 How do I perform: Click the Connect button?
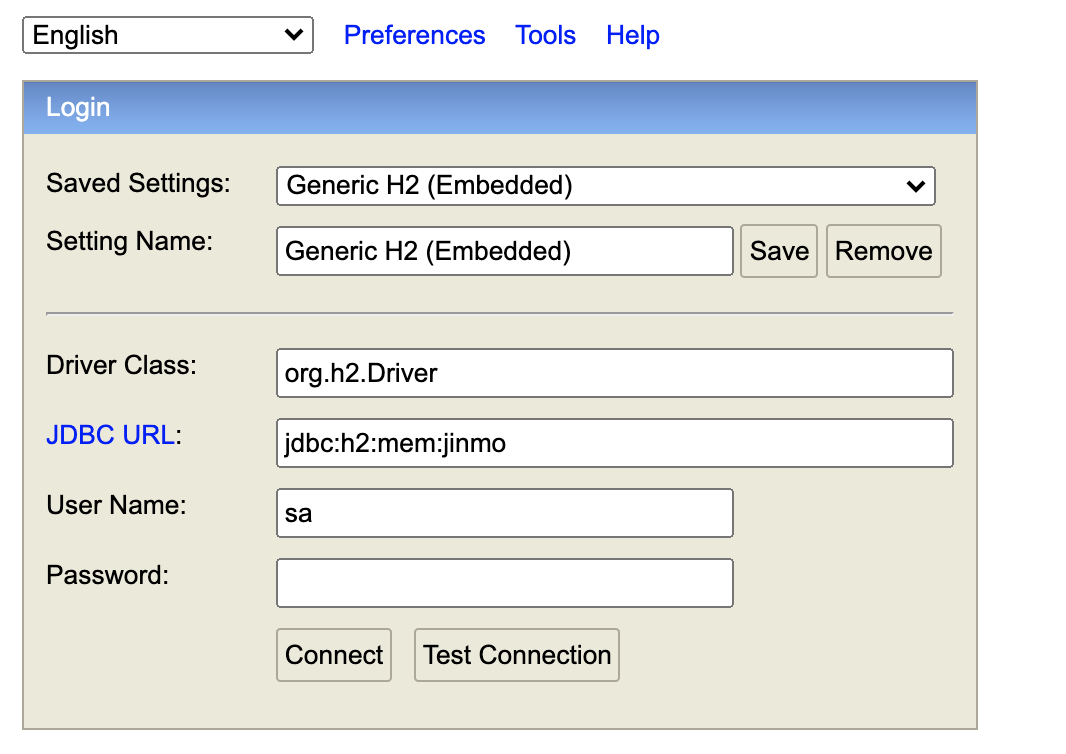pos(334,655)
